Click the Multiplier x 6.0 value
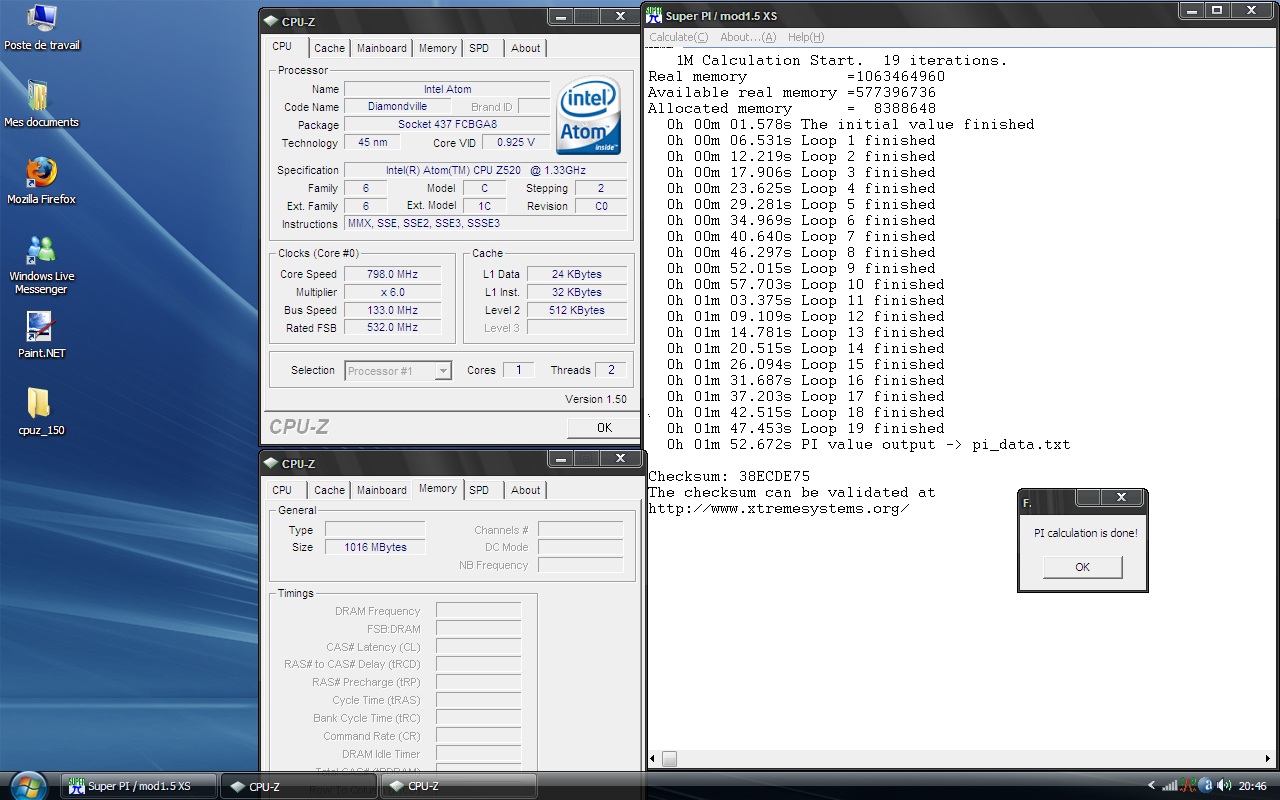 [393, 292]
